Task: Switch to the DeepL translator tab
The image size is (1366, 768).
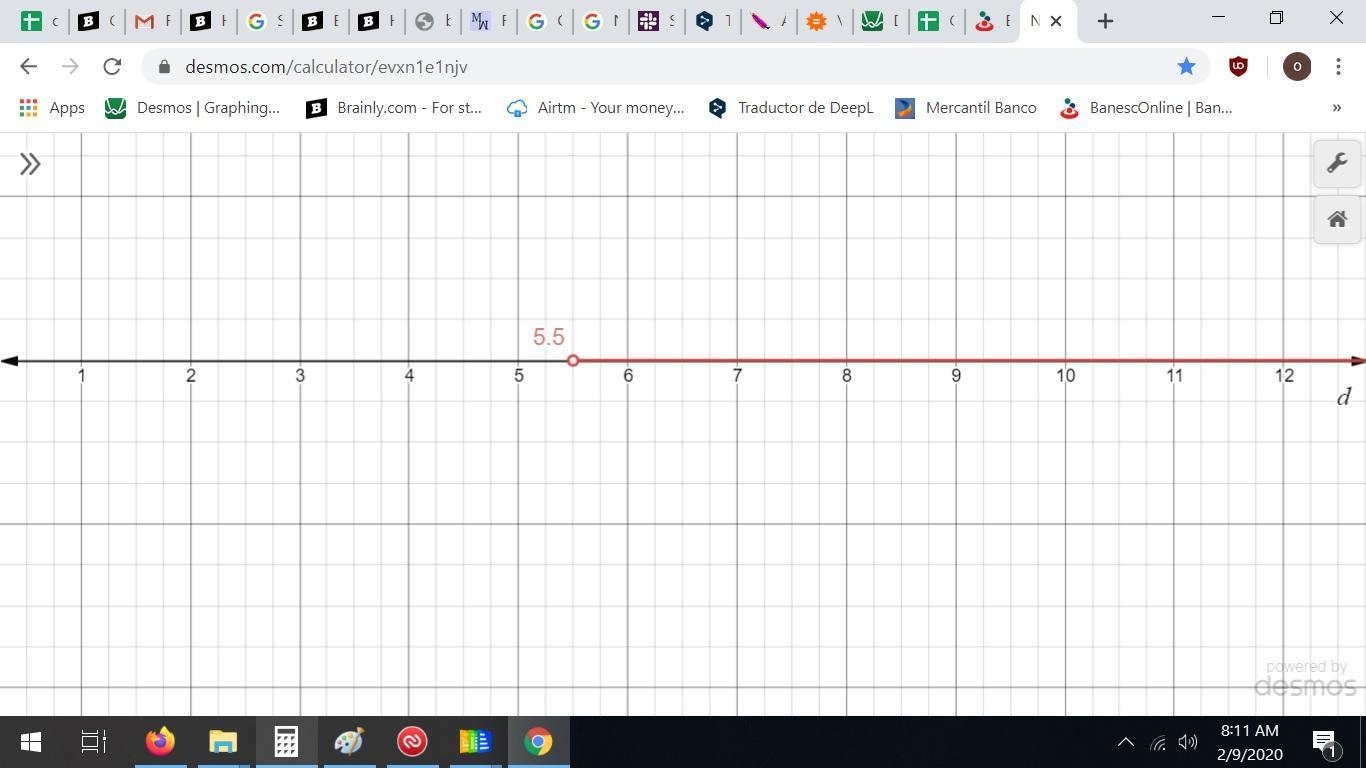Action: coord(713,20)
